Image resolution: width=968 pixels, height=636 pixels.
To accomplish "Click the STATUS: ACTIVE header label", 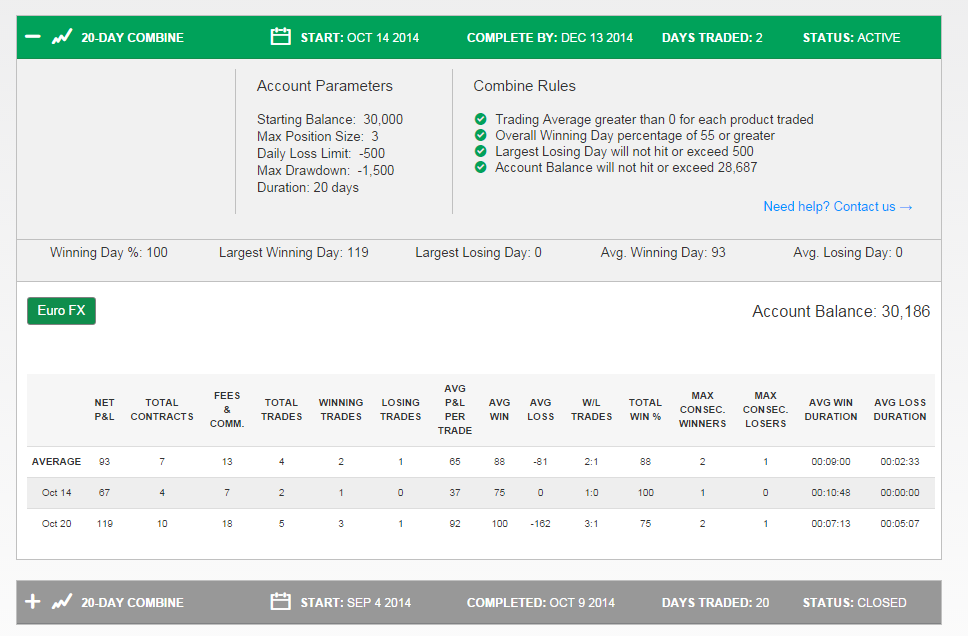I will tap(851, 38).
